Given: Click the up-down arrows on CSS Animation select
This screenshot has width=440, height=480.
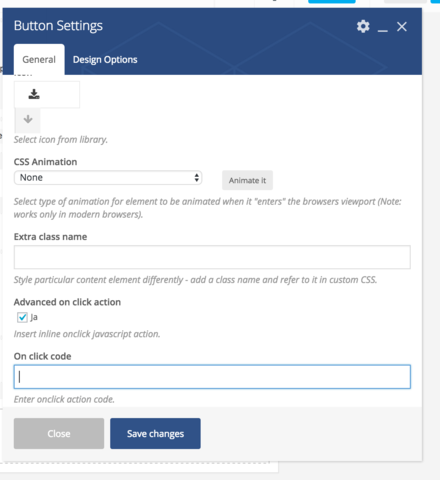Looking at the screenshot, I should (x=197, y=178).
